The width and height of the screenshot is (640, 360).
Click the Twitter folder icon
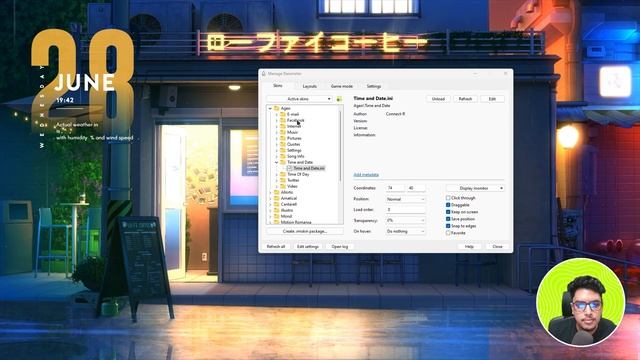click(283, 180)
